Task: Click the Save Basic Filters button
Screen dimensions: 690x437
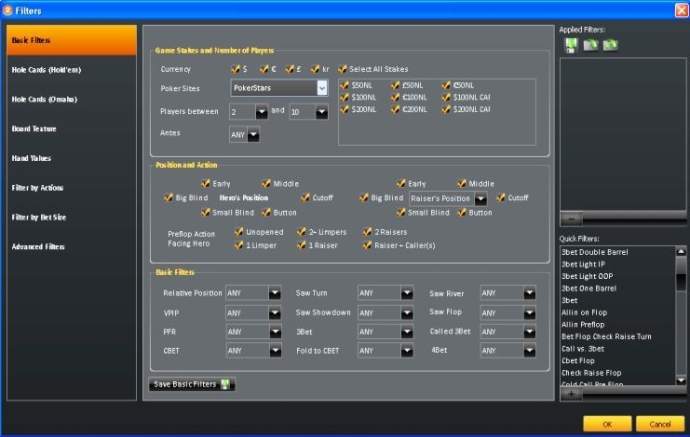Action: 191,384
